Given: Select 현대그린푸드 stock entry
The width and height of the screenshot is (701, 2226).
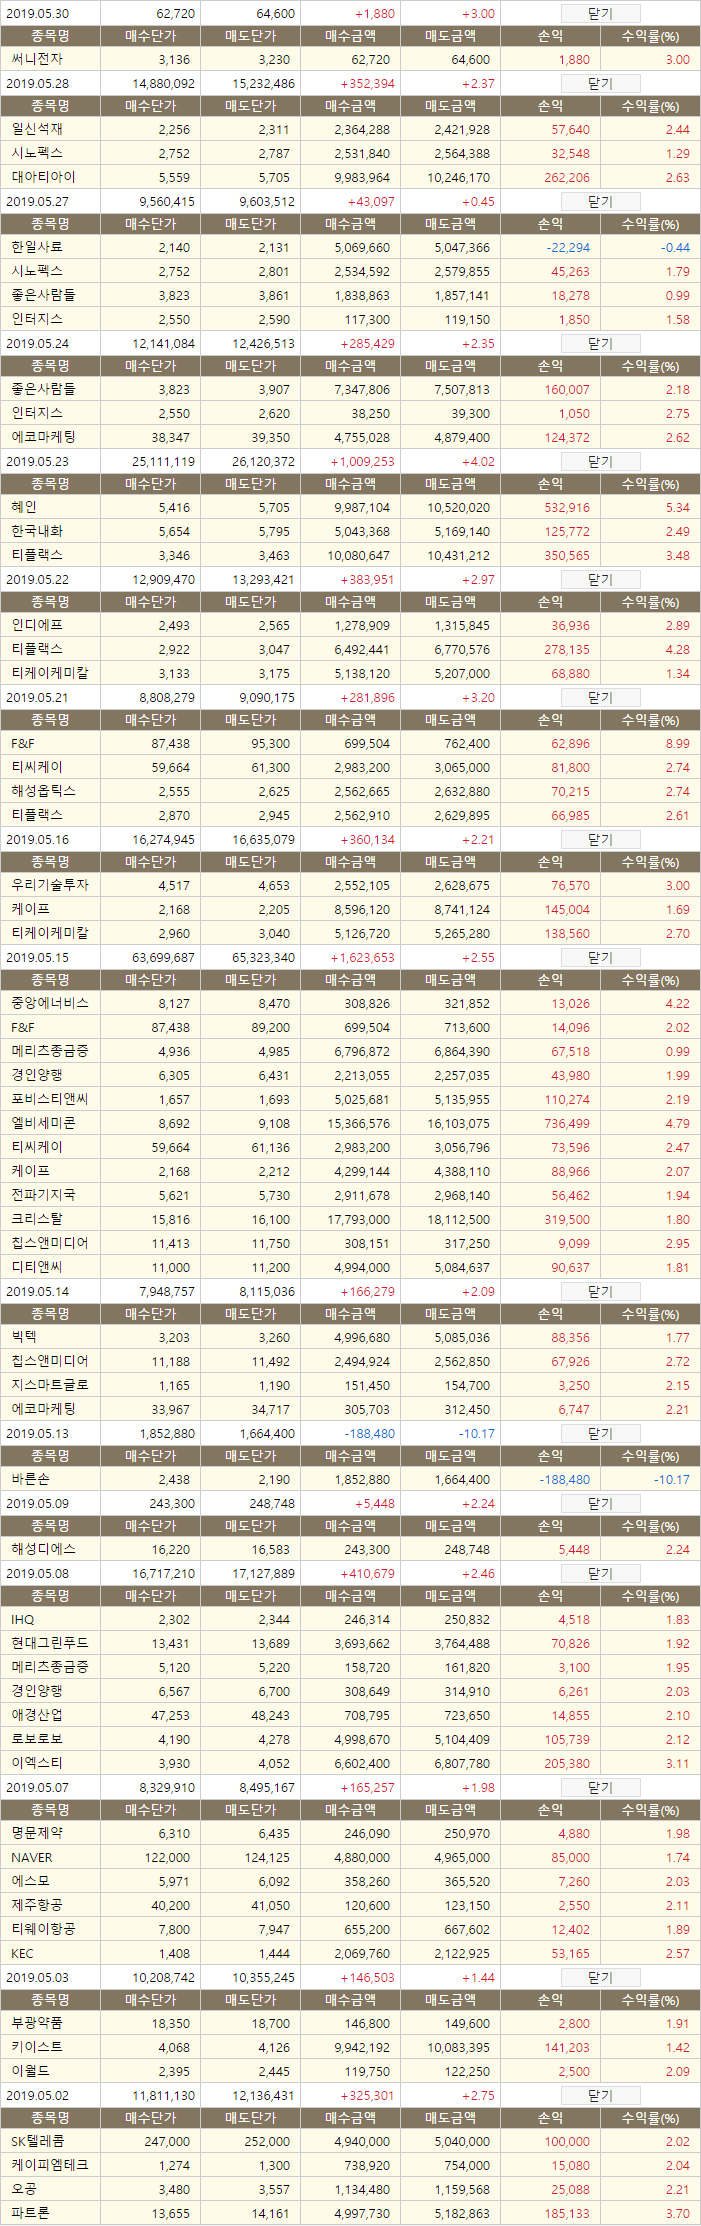Looking at the screenshot, I should pyautogui.click(x=49, y=1643).
